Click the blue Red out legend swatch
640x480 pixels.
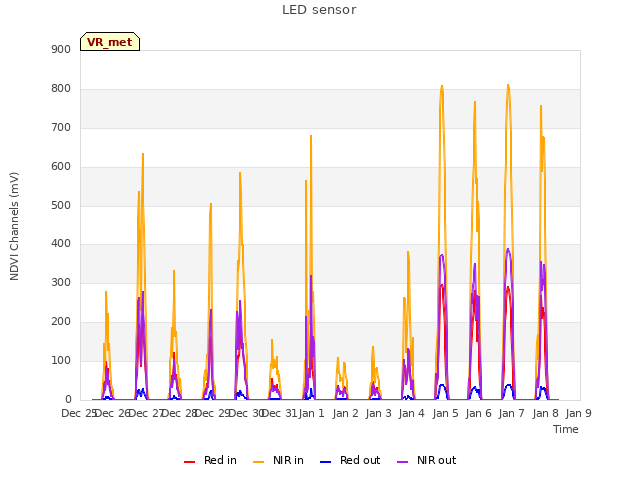point(325,461)
